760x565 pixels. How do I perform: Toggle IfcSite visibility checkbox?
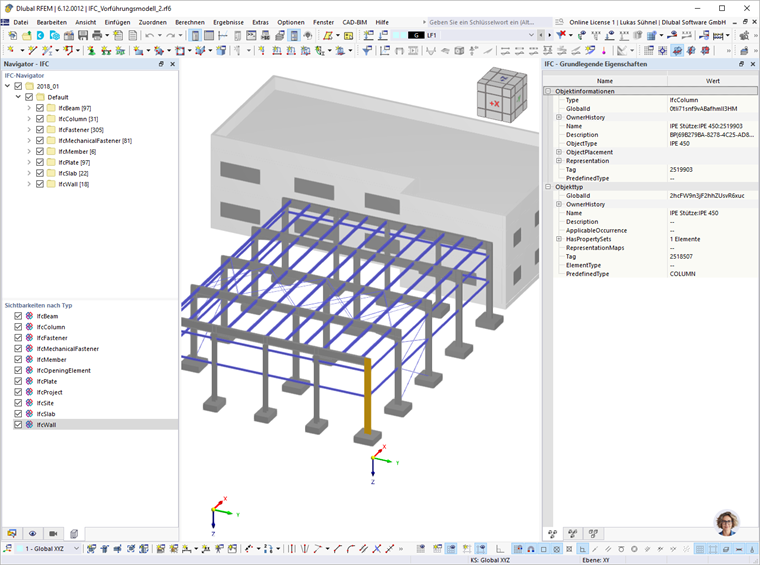(x=18, y=403)
